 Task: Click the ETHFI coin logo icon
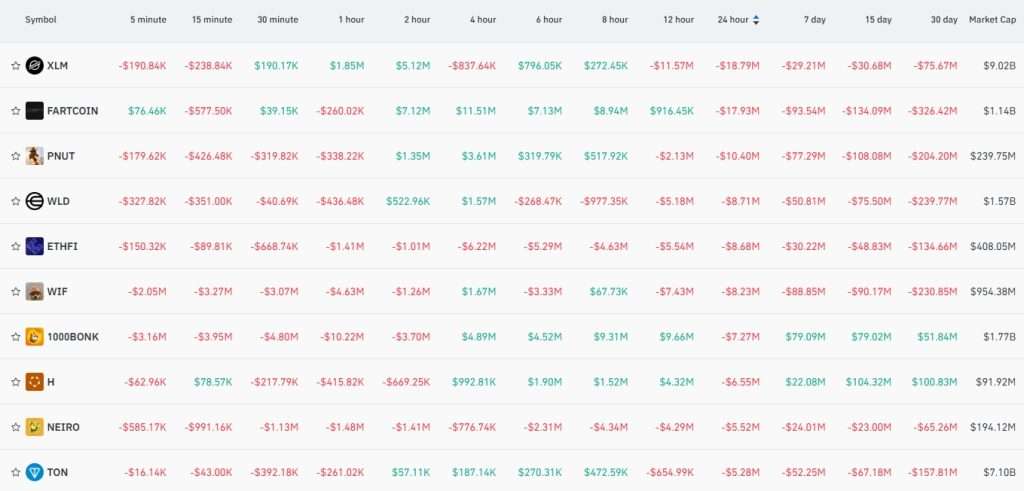pyautogui.click(x=35, y=246)
